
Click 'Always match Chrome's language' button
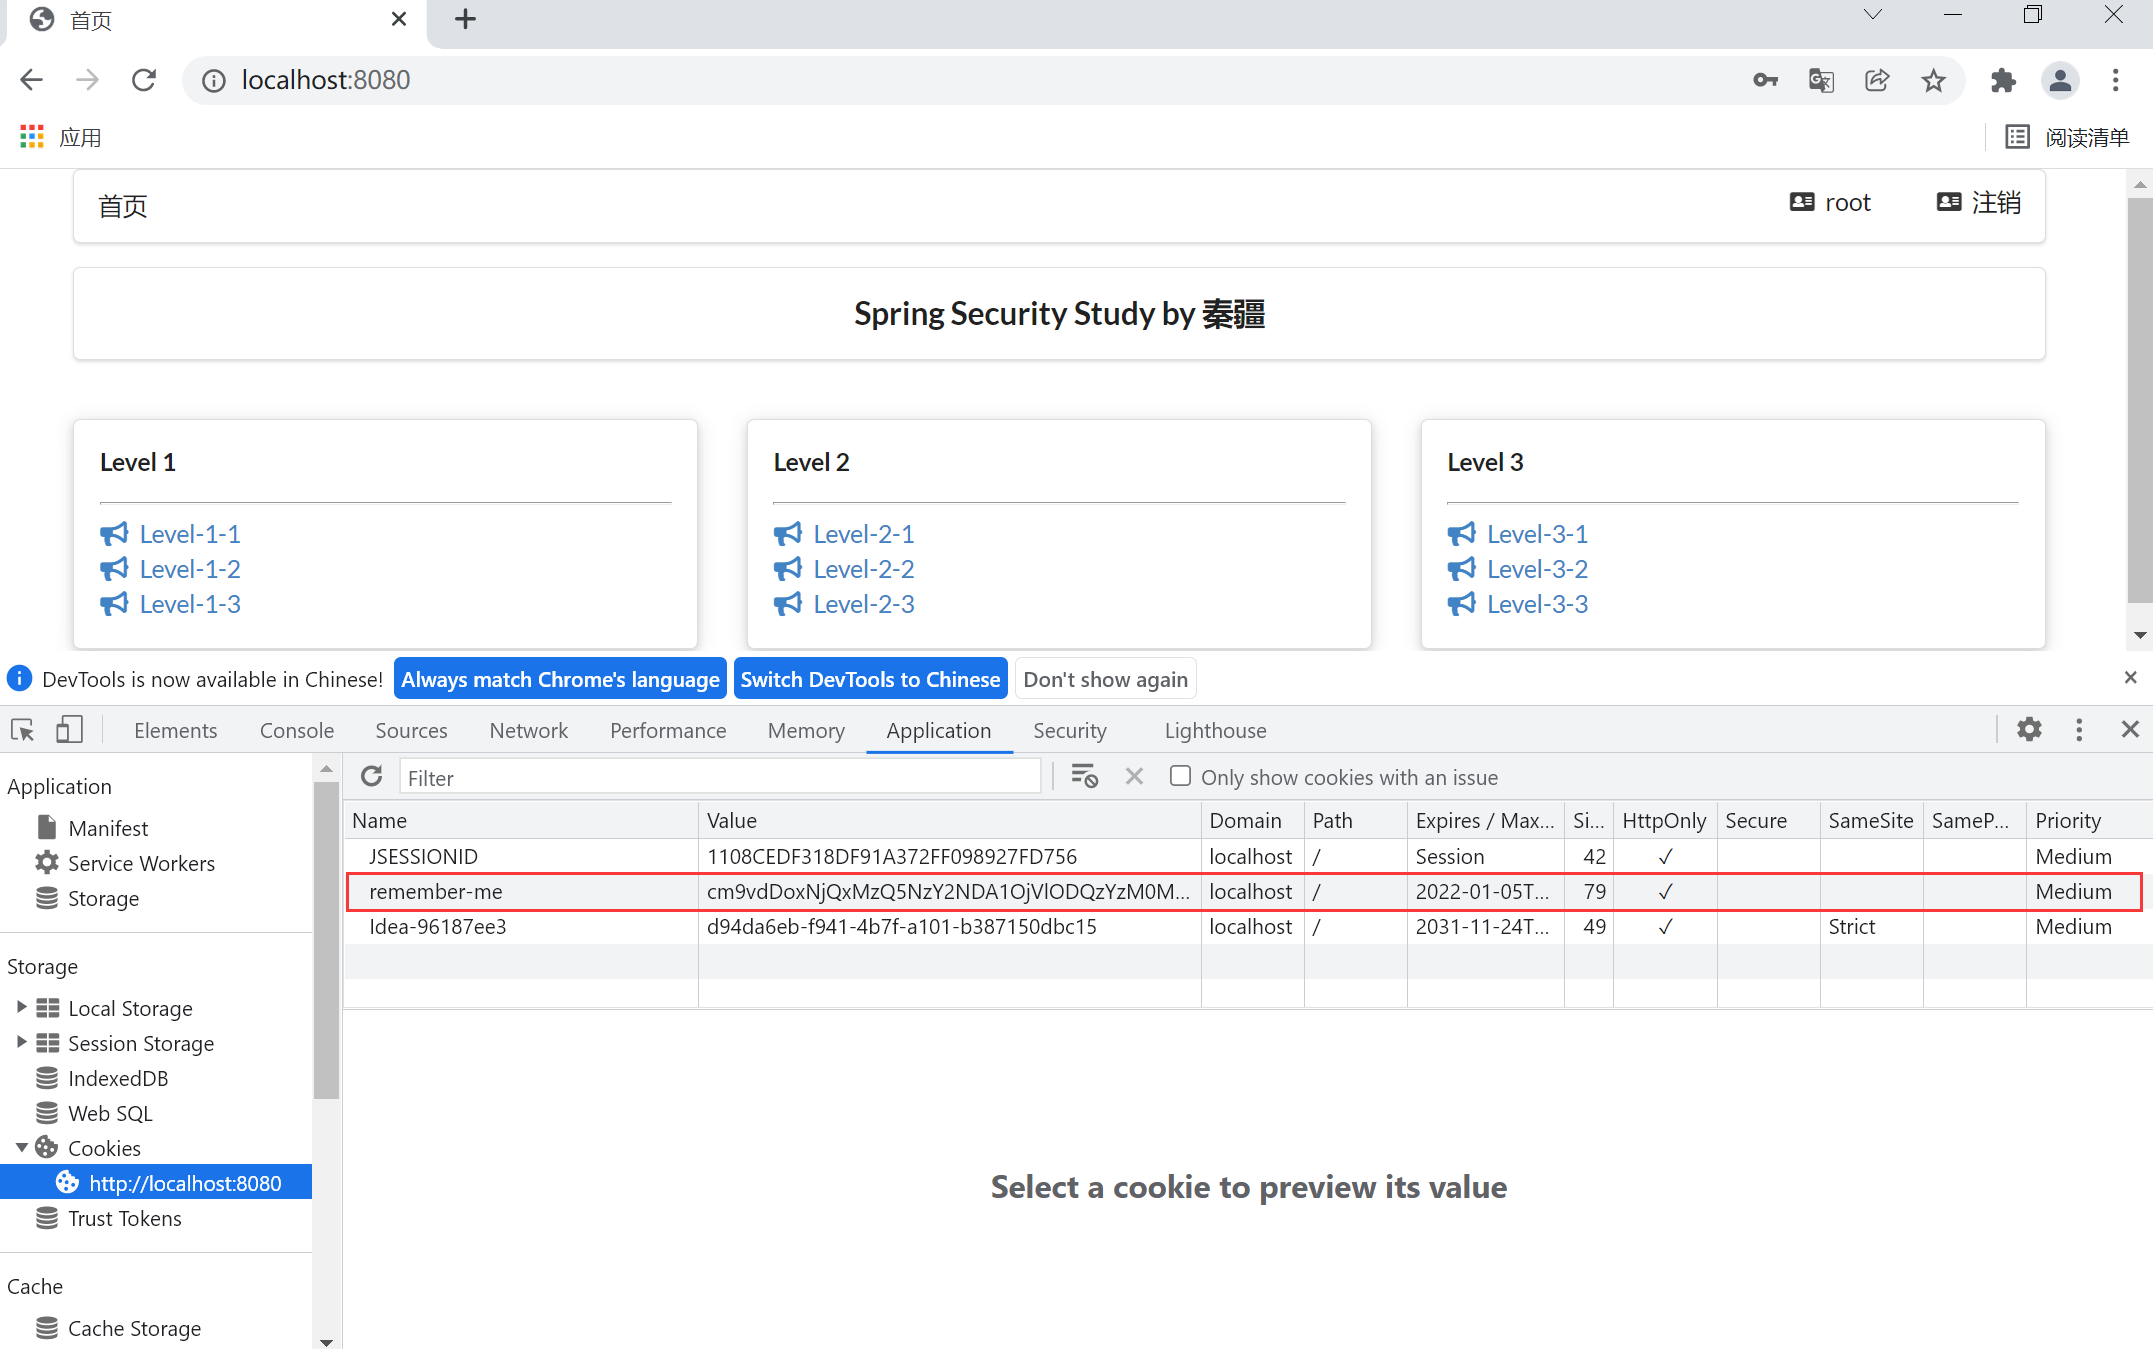point(560,679)
